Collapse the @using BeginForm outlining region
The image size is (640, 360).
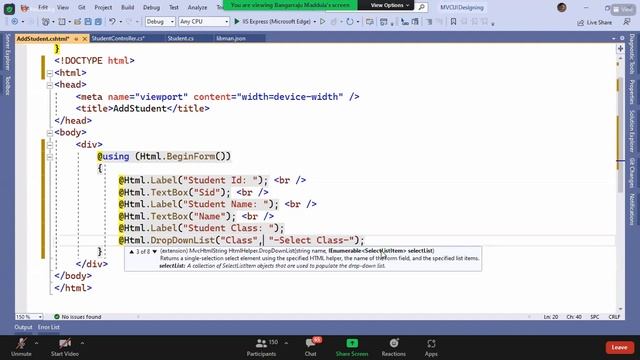pyautogui.click(x=50, y=157)
